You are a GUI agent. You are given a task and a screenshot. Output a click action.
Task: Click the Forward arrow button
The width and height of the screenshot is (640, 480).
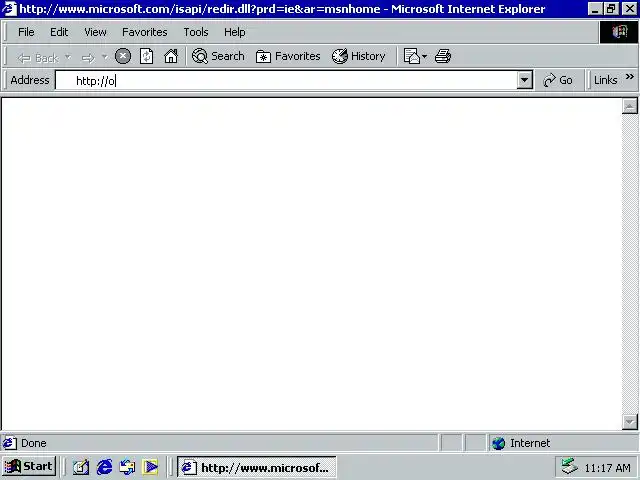click(x=88, y=58)
